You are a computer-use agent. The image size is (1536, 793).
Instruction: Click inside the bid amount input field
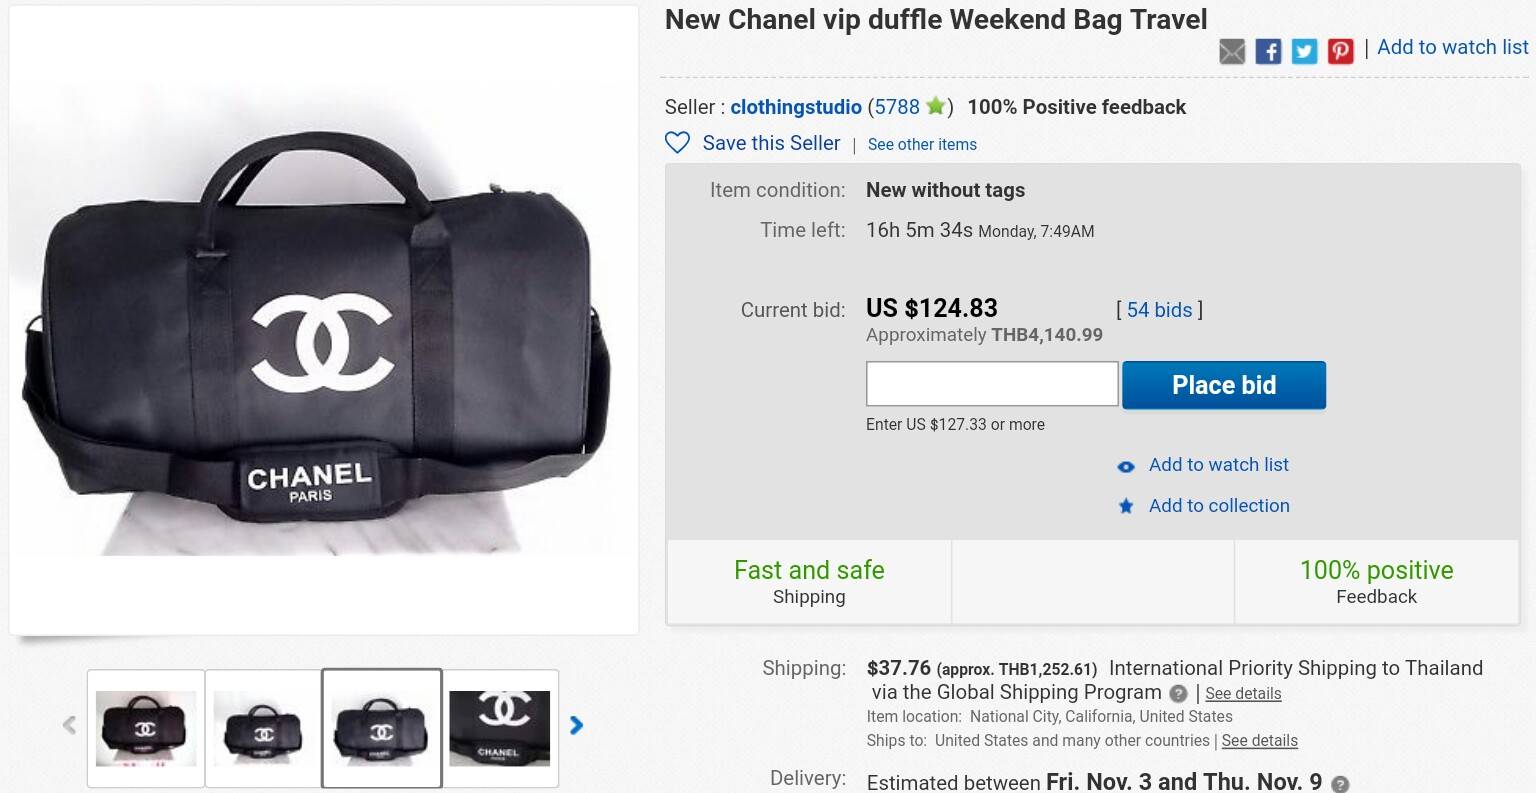coord(991,383)
